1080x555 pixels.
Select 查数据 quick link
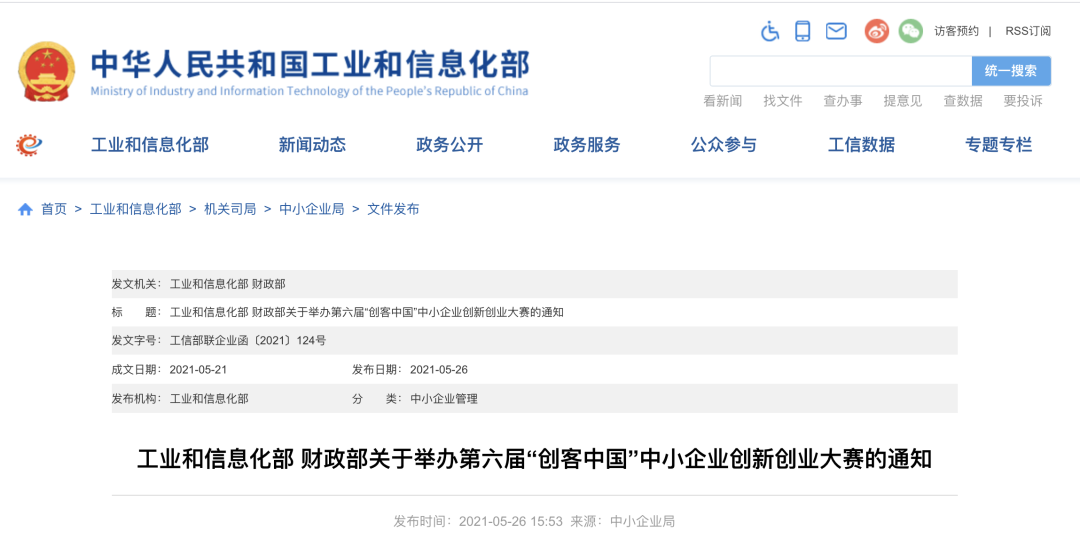tap(963, 101)
